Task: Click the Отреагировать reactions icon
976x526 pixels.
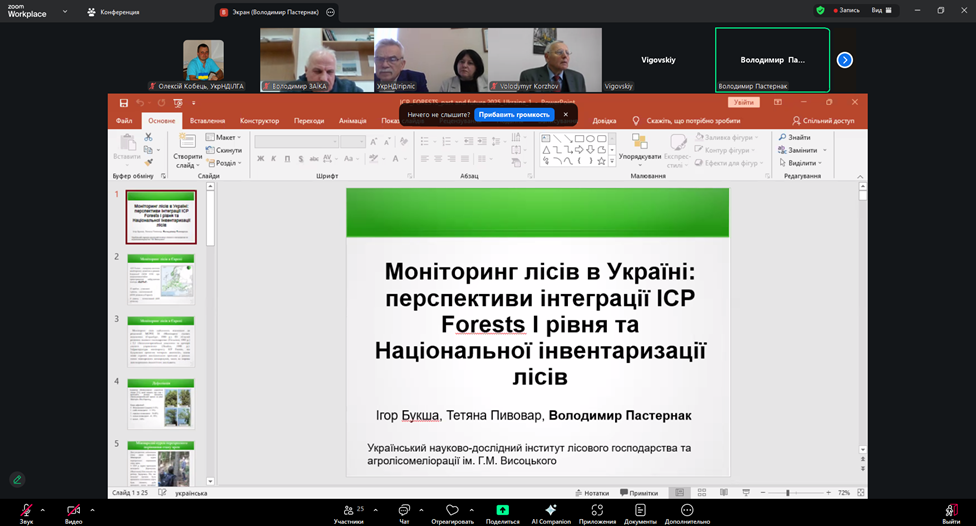Action: pyautogui.click(x=452, y=510)
